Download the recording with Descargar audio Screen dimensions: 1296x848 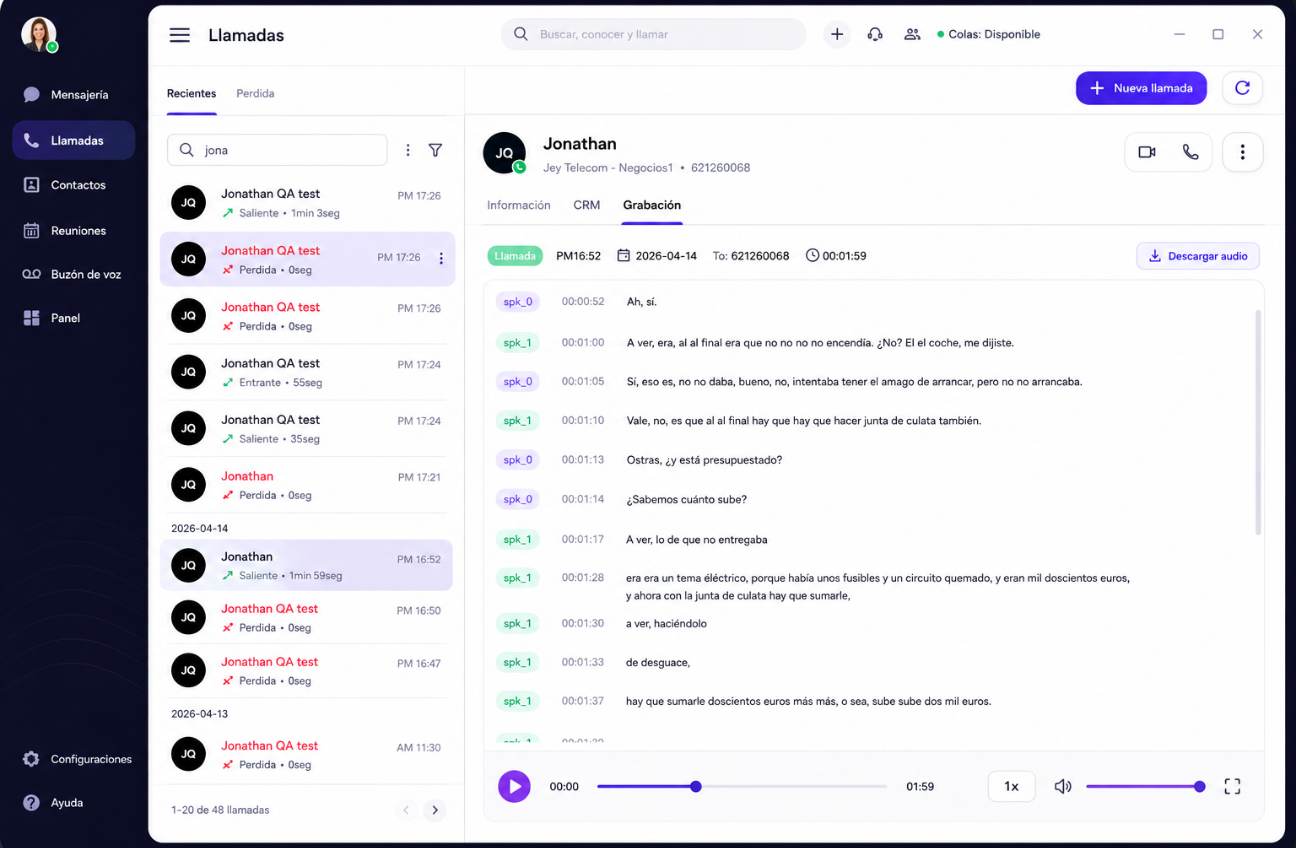tap(1198, 256)
